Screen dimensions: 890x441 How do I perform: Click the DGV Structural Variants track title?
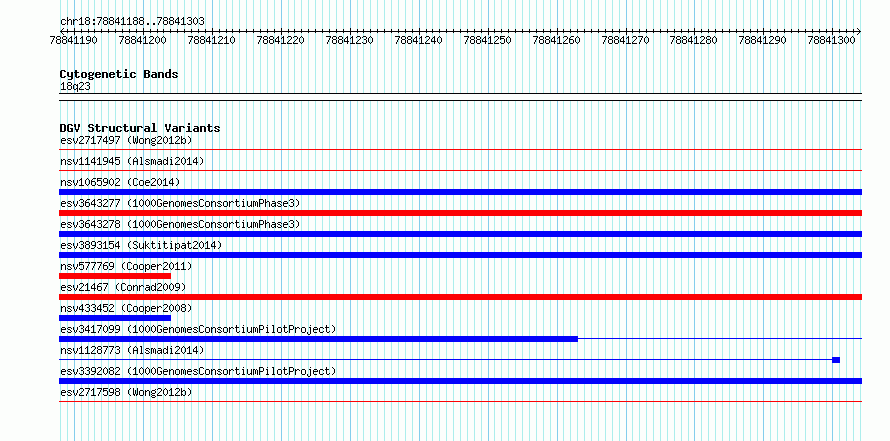pos(140,128)
